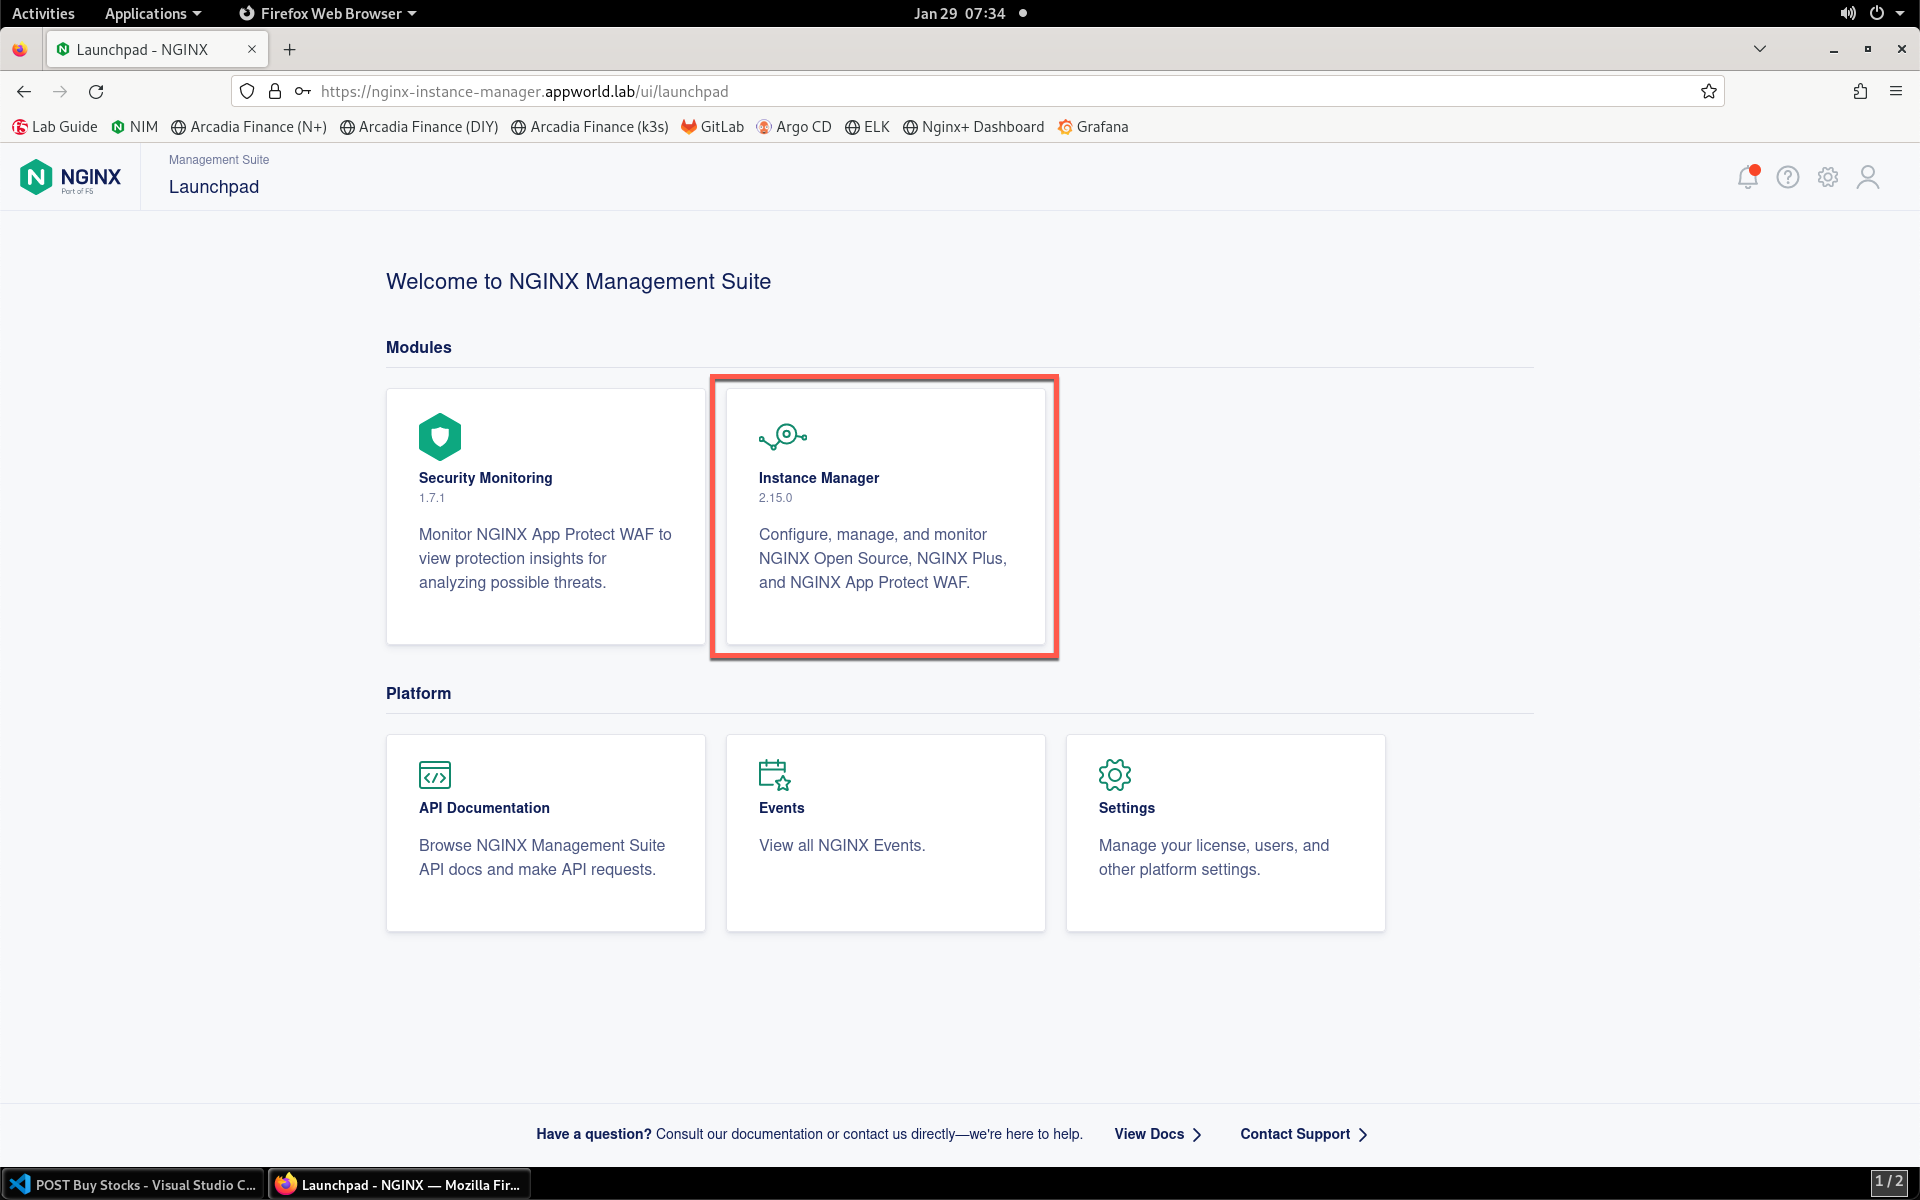This screenshot has height=1200, width=1920.
Task: Click the Launchpad page heading in header
Action: click(x=214, y=187)
